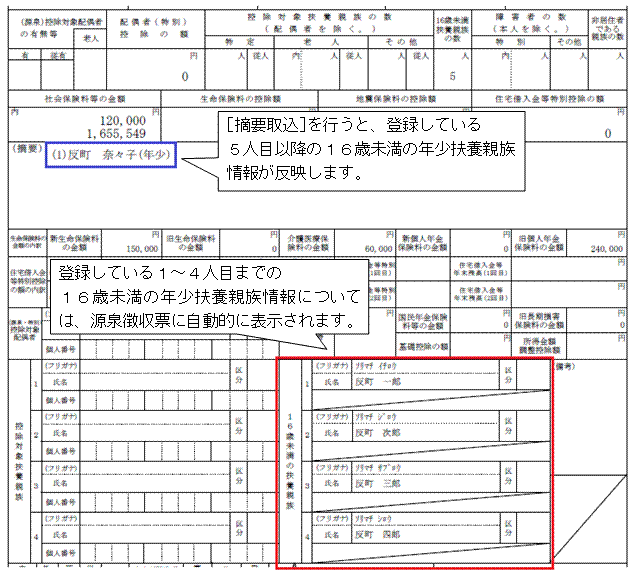643x575 pixels.
Task: Click the 国民年金保険料等の金額 label
Action: click(422, 322)
